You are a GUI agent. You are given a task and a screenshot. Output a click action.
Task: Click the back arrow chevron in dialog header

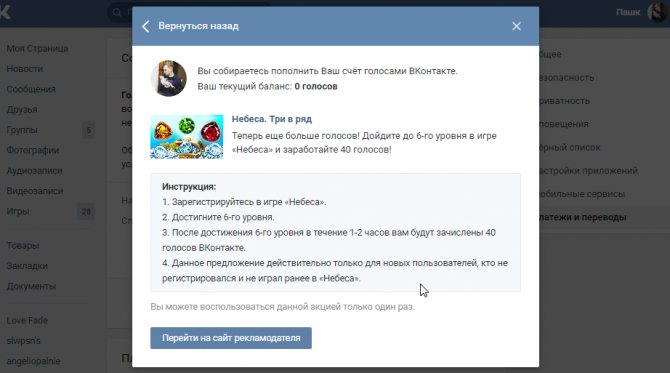point(146,26)
